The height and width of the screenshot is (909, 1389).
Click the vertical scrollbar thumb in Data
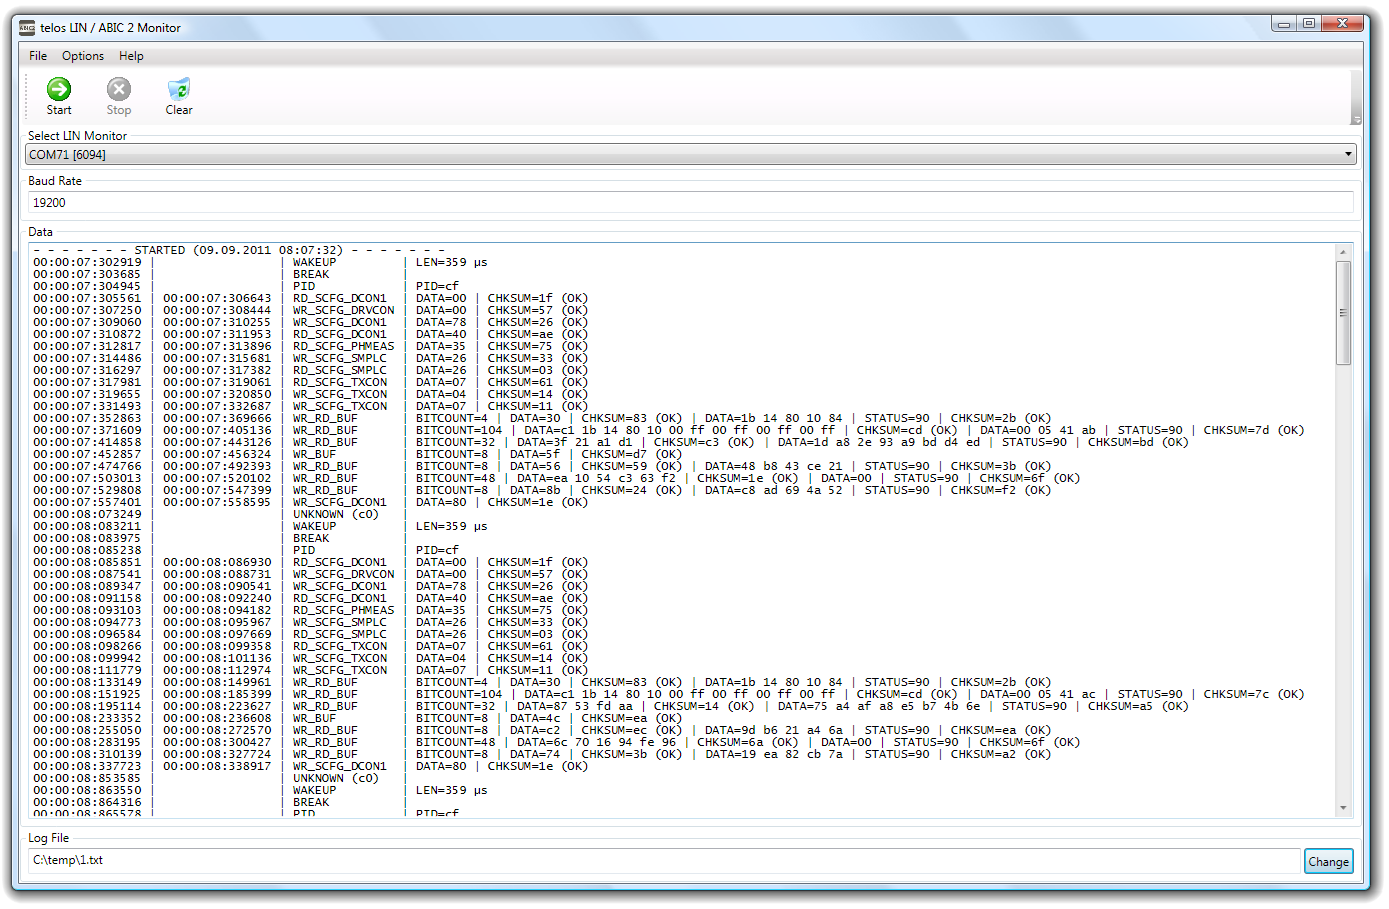1343,312
